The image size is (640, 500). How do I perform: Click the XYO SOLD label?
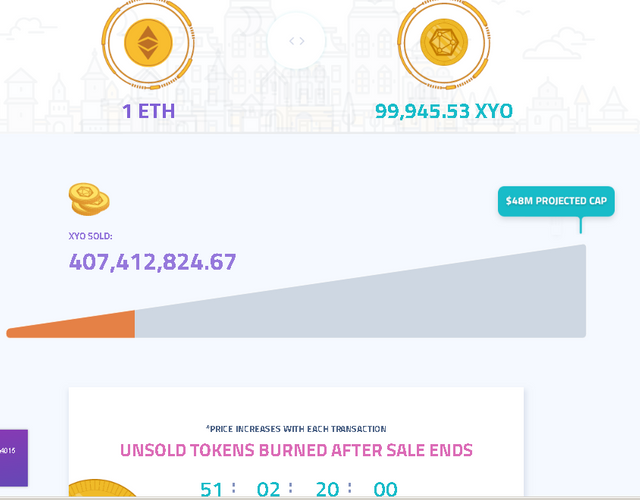(x=90, y=236)
